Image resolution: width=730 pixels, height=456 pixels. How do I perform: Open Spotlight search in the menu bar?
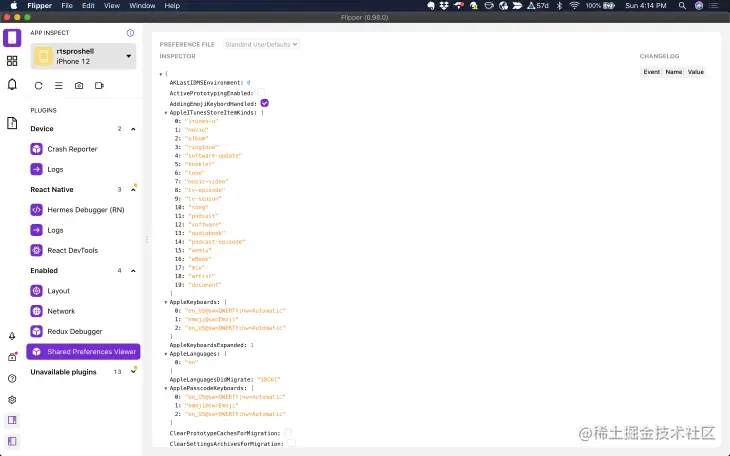click(x=682, y=6)
